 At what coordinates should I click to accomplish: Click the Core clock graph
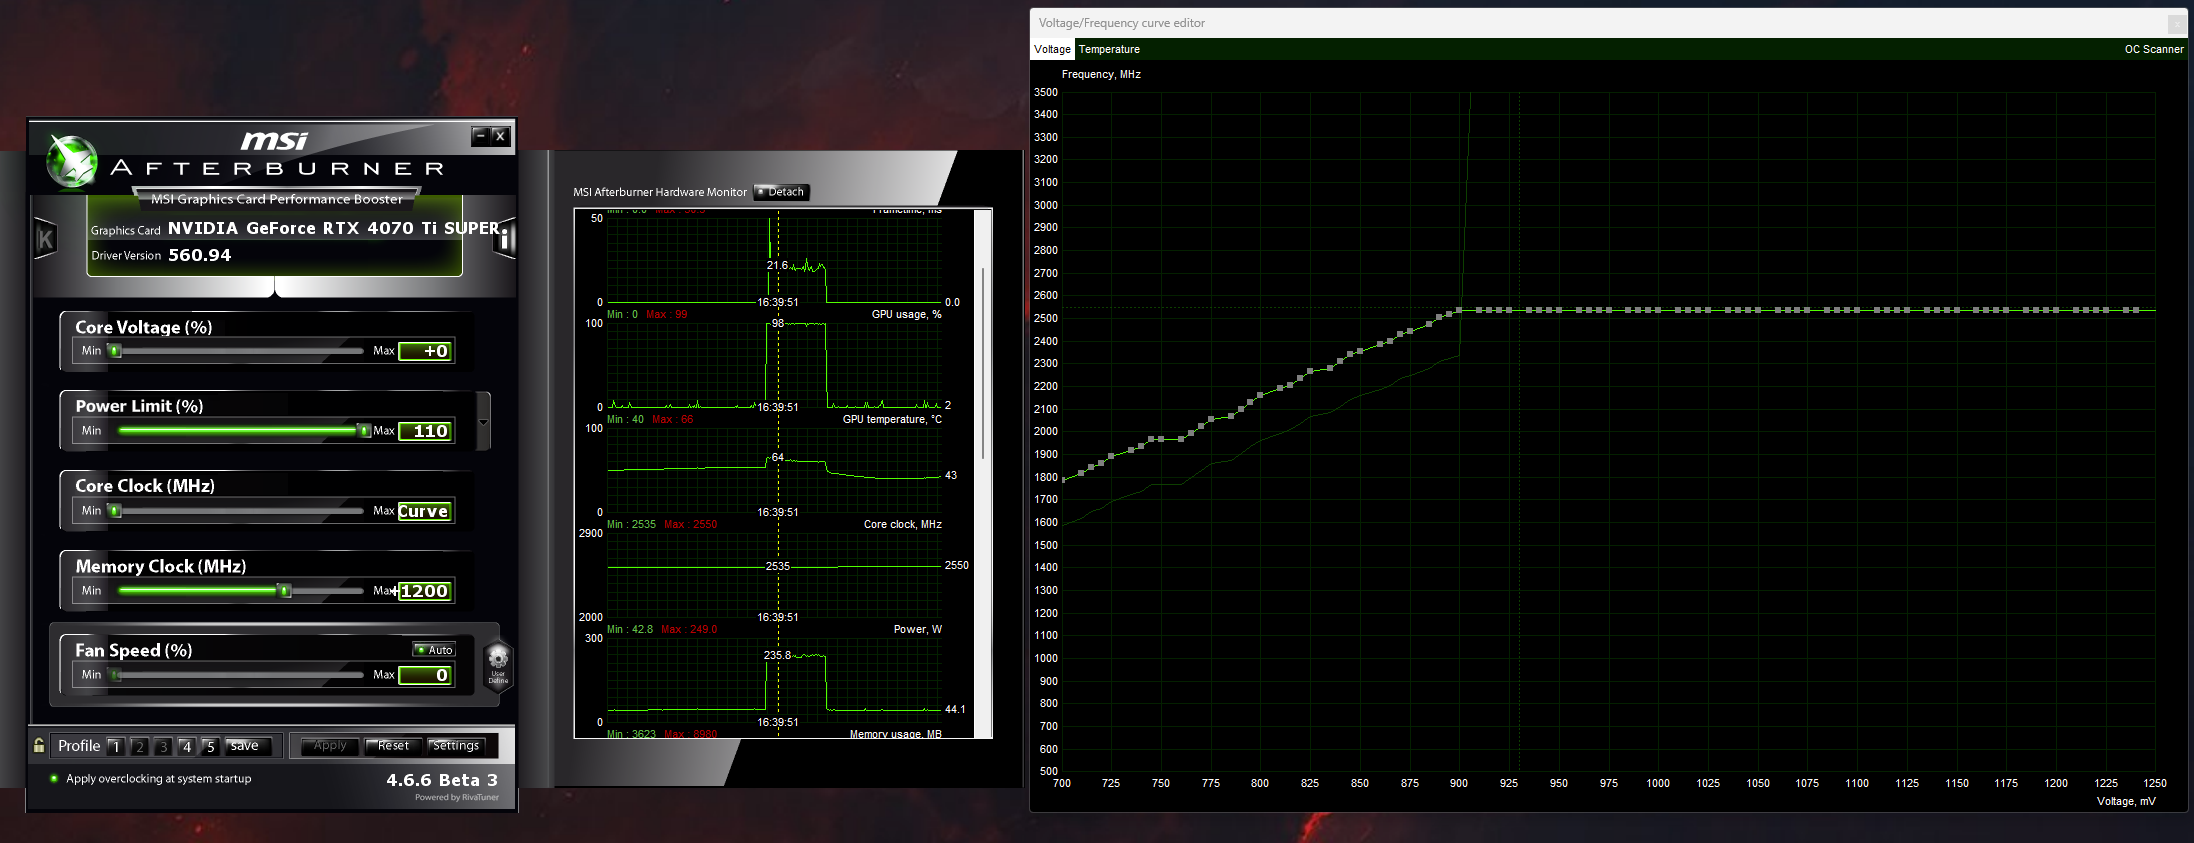click(775, 575)
